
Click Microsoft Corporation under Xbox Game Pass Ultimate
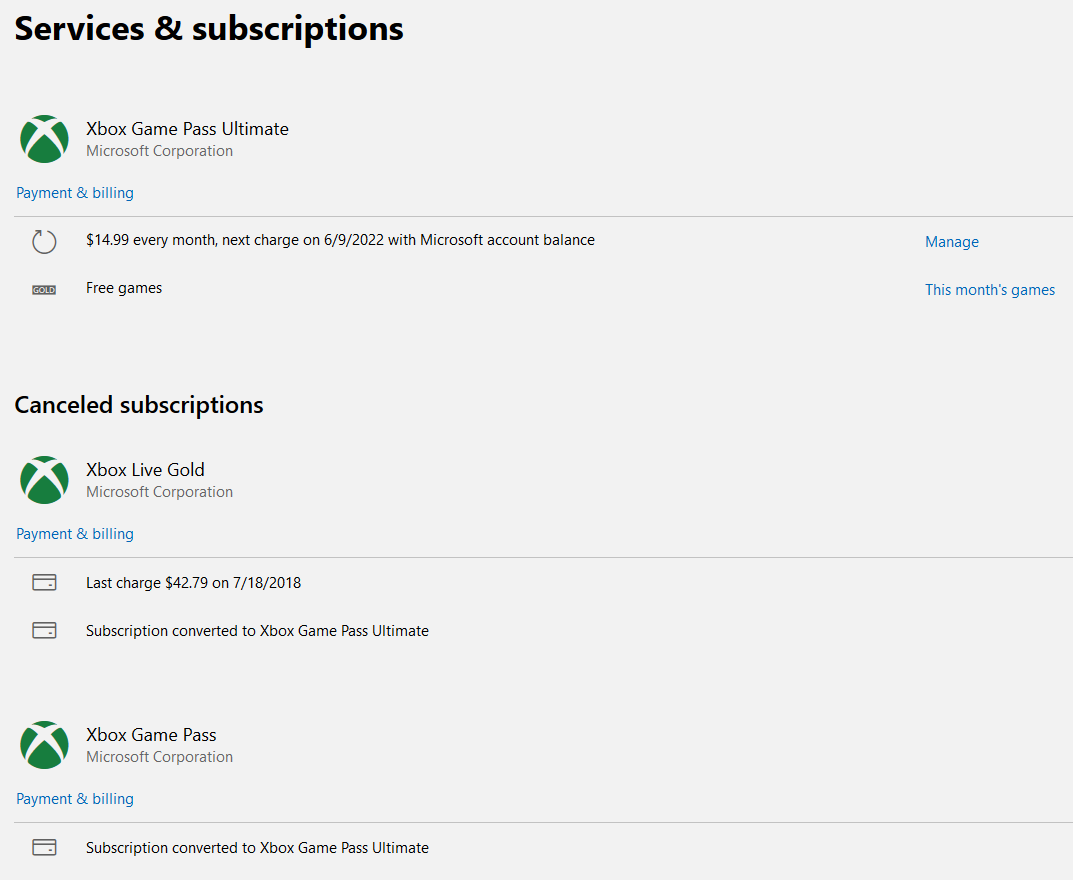click(159, 151)
